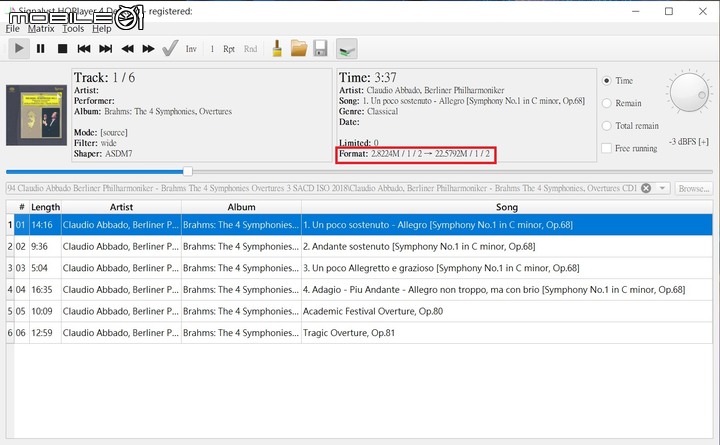Open the folder icon to load files
720x445 pixels.
(298, 48)
